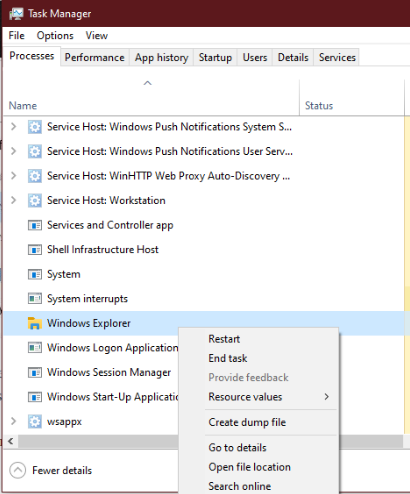Click the Fewer details circular arrow icon
The image size is (410, 494).
click(x=18, y=470)
